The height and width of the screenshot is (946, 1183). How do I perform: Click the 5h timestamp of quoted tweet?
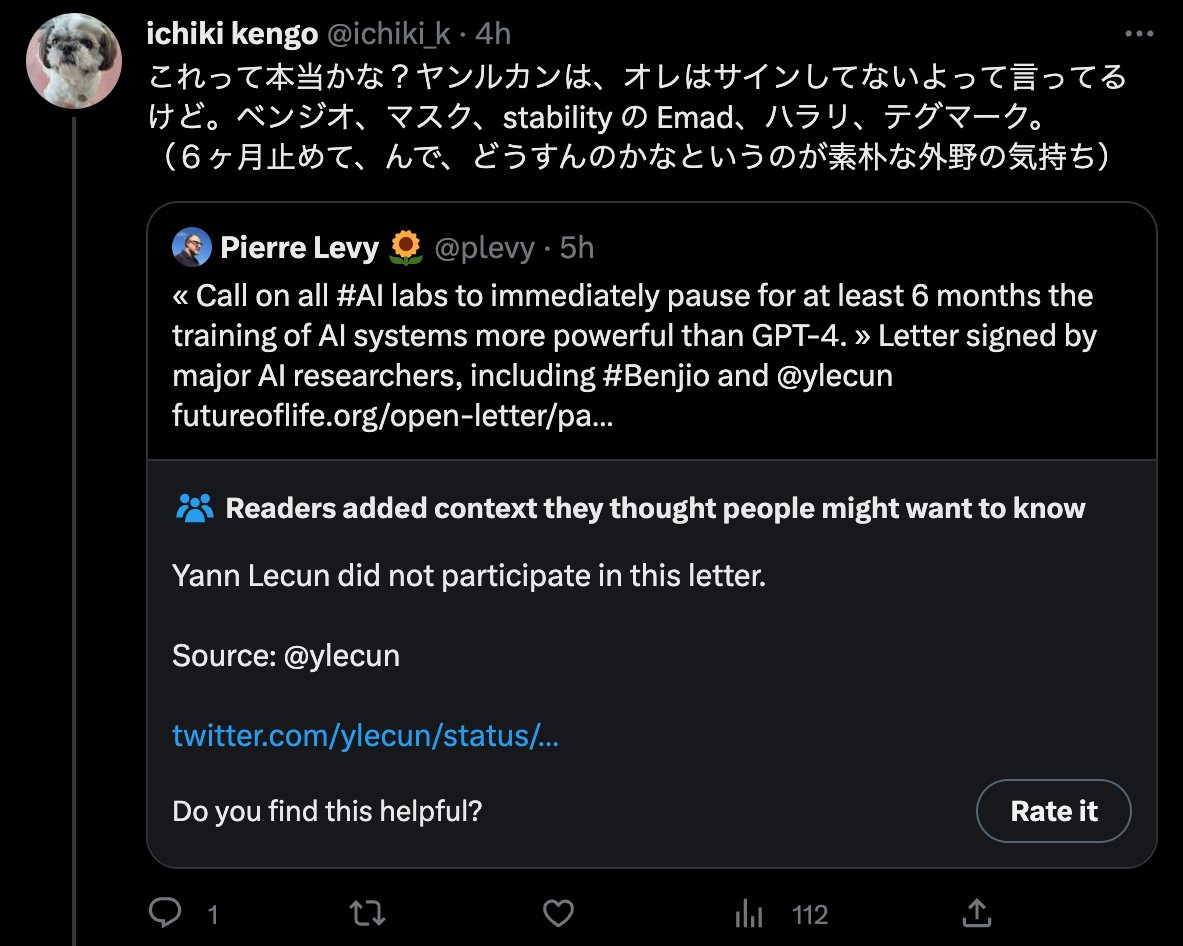click(x=576, y=247)
